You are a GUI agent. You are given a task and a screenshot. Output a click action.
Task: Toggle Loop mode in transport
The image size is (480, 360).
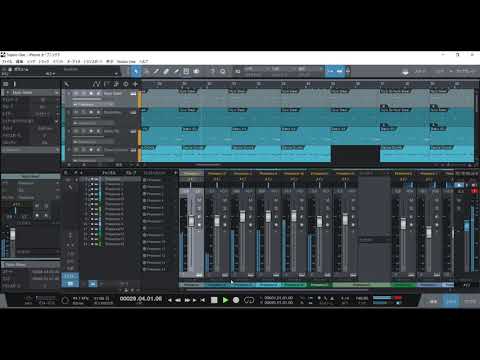249,300
